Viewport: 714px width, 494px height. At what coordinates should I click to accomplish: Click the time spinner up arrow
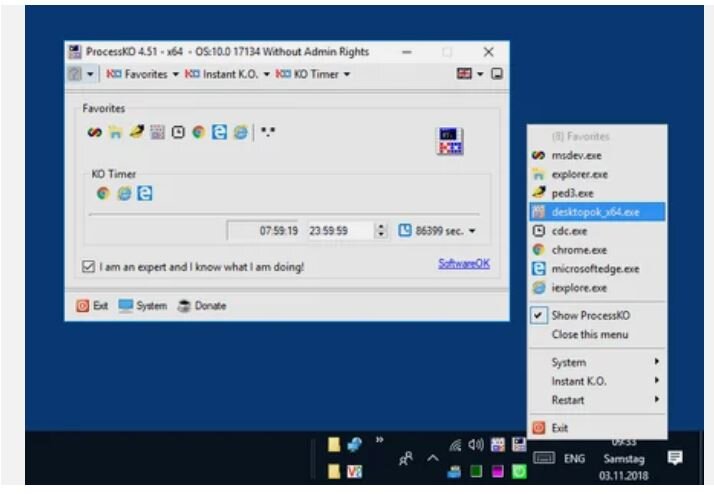point(381,226)
